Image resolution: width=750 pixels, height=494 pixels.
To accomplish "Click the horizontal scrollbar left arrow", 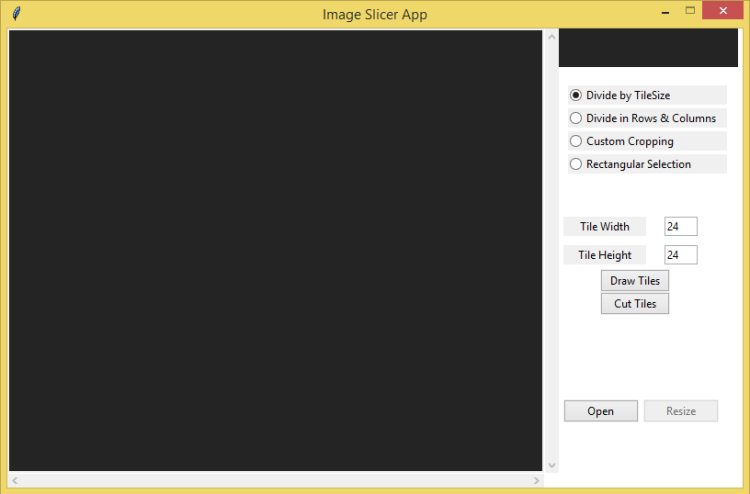I will [14, 481].
